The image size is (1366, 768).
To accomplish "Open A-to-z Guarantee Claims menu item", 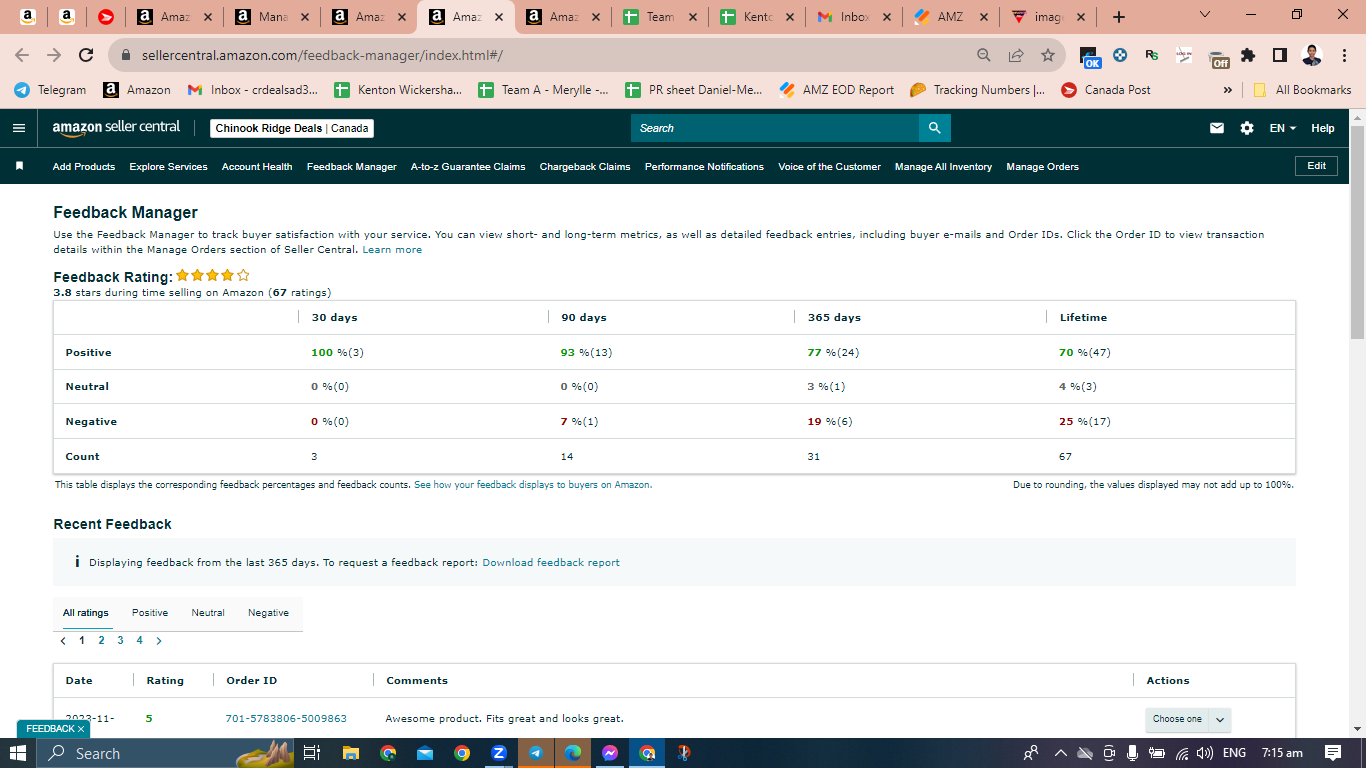I will (x=468, y=167).
